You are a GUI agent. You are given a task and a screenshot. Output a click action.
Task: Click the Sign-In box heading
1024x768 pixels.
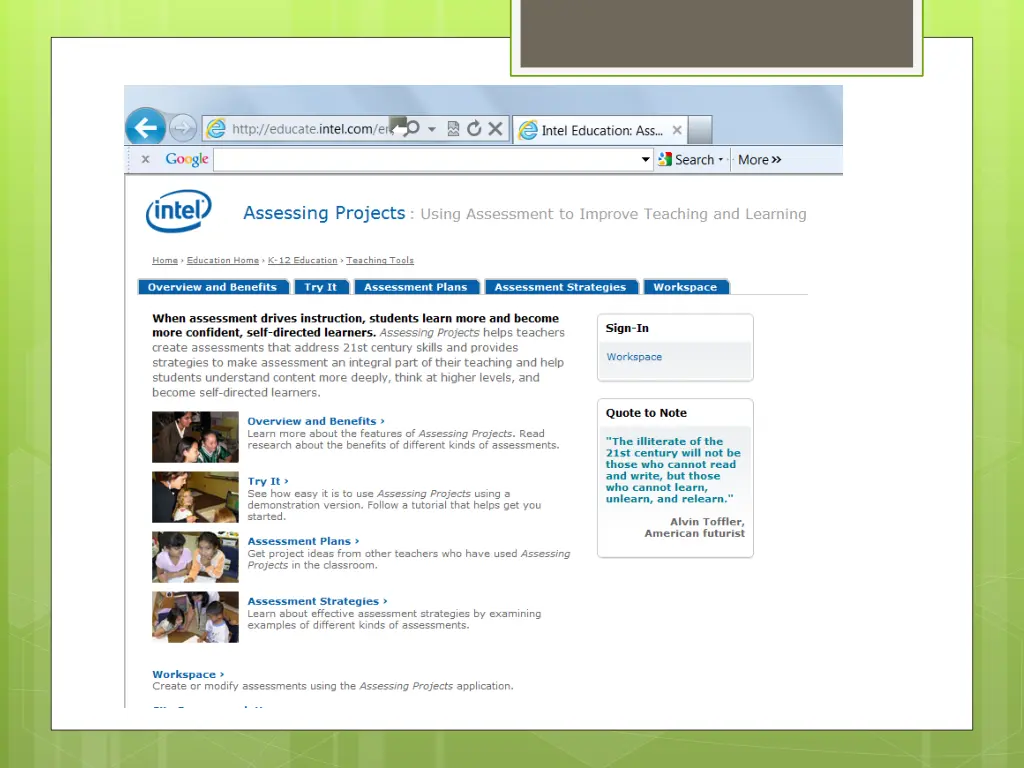(x=627, y=328)
